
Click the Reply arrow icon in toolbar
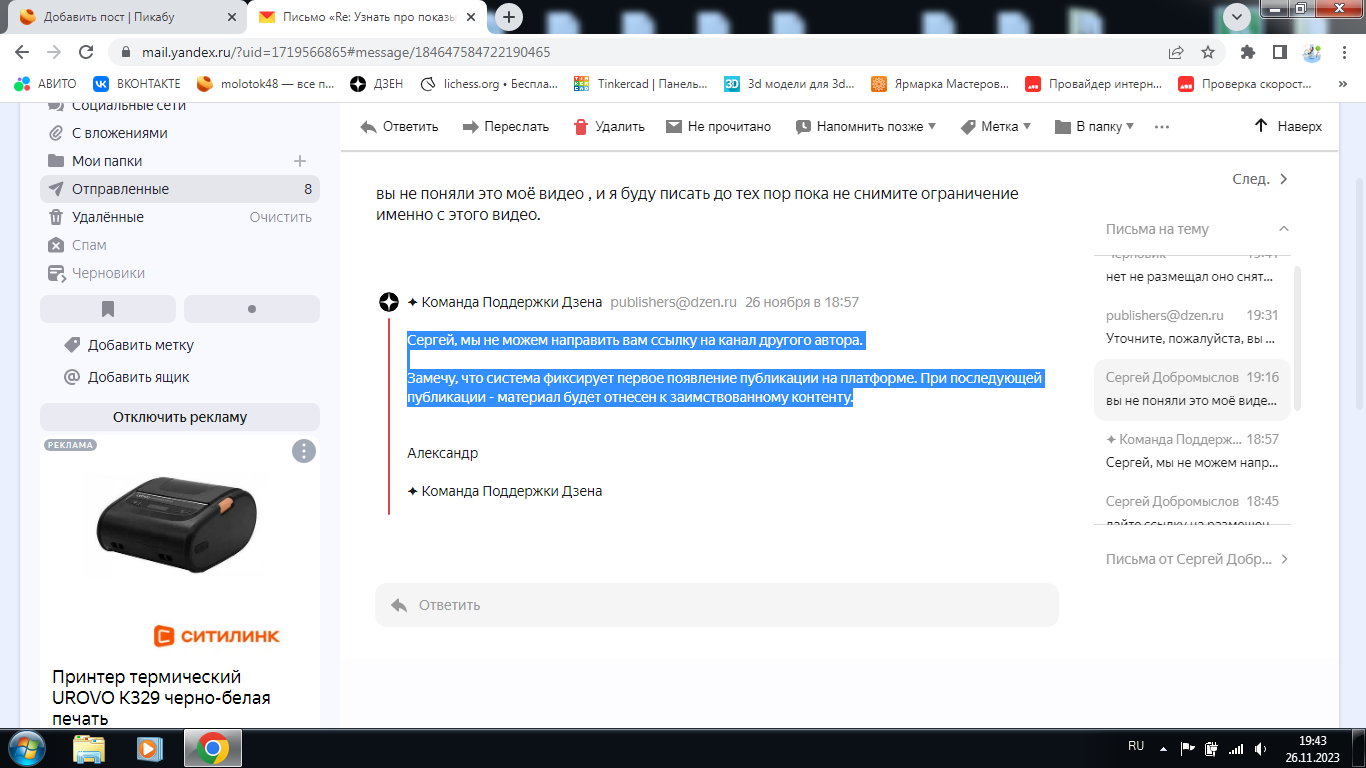point(368,127)
